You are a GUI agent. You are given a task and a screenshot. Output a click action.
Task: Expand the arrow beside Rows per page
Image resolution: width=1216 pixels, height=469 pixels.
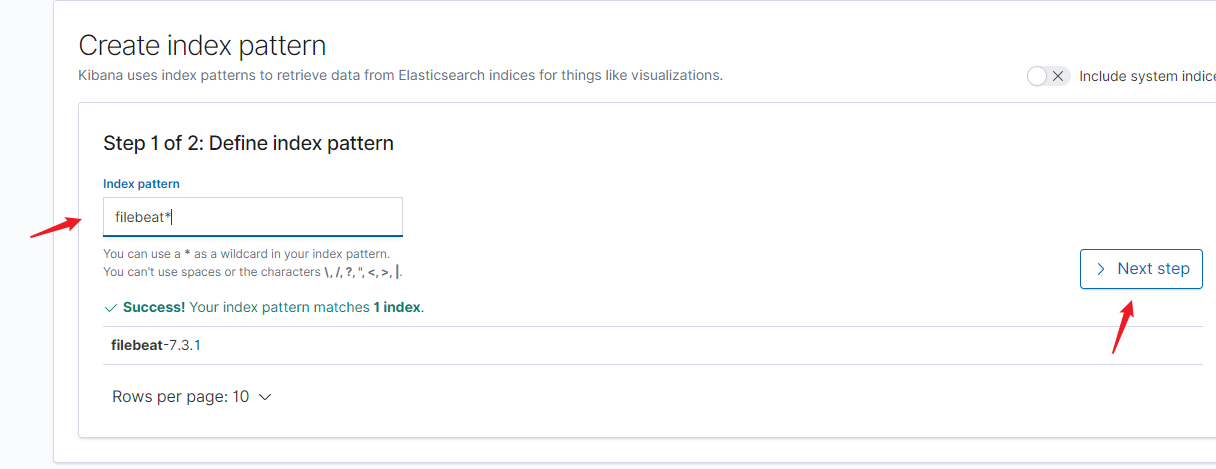(265, 397)
